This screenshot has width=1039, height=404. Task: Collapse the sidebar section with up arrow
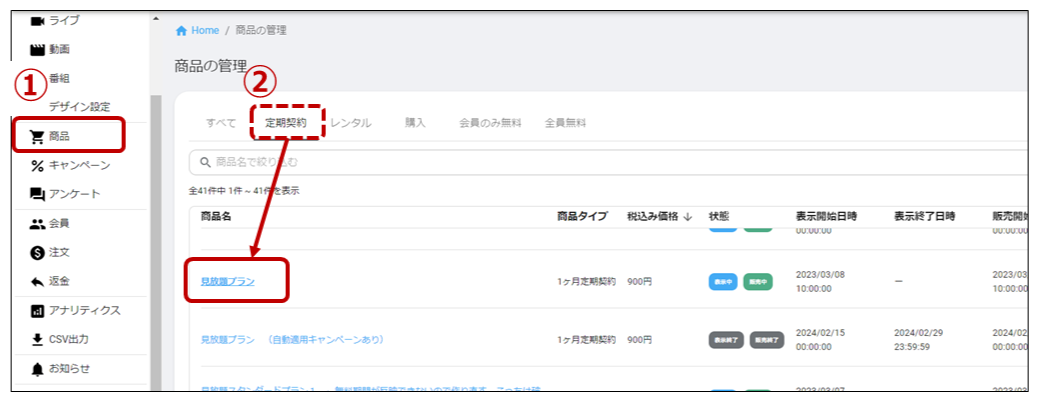tap(155, 19)
